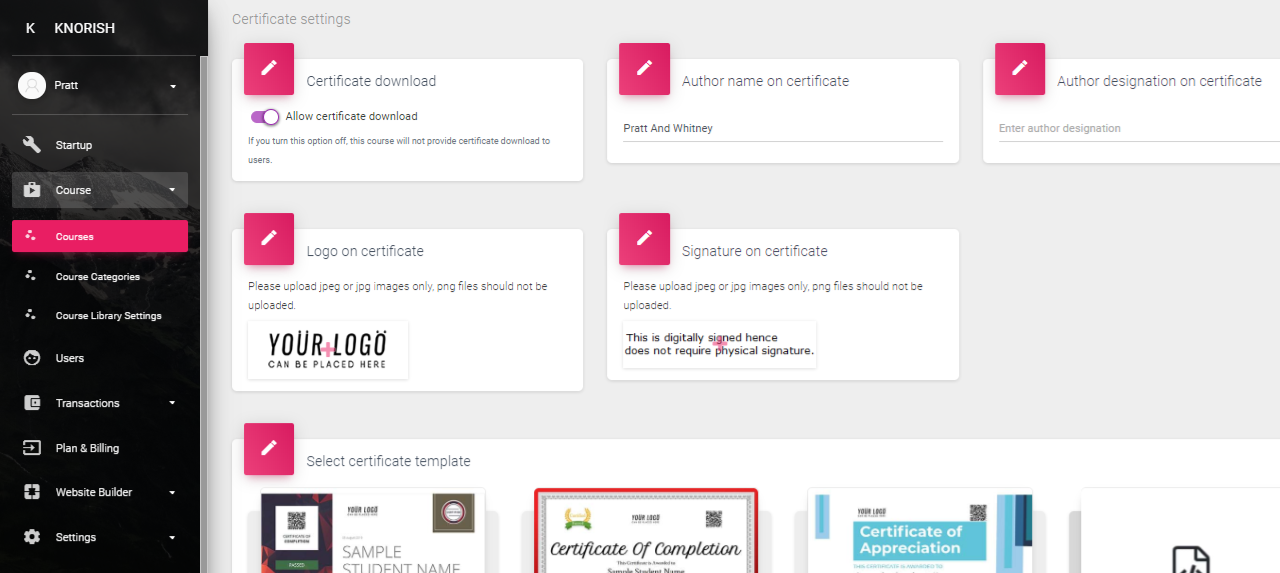Select the Certificate of Appreciation blue template
1280x573 pixels.
(x=920, y=530)
